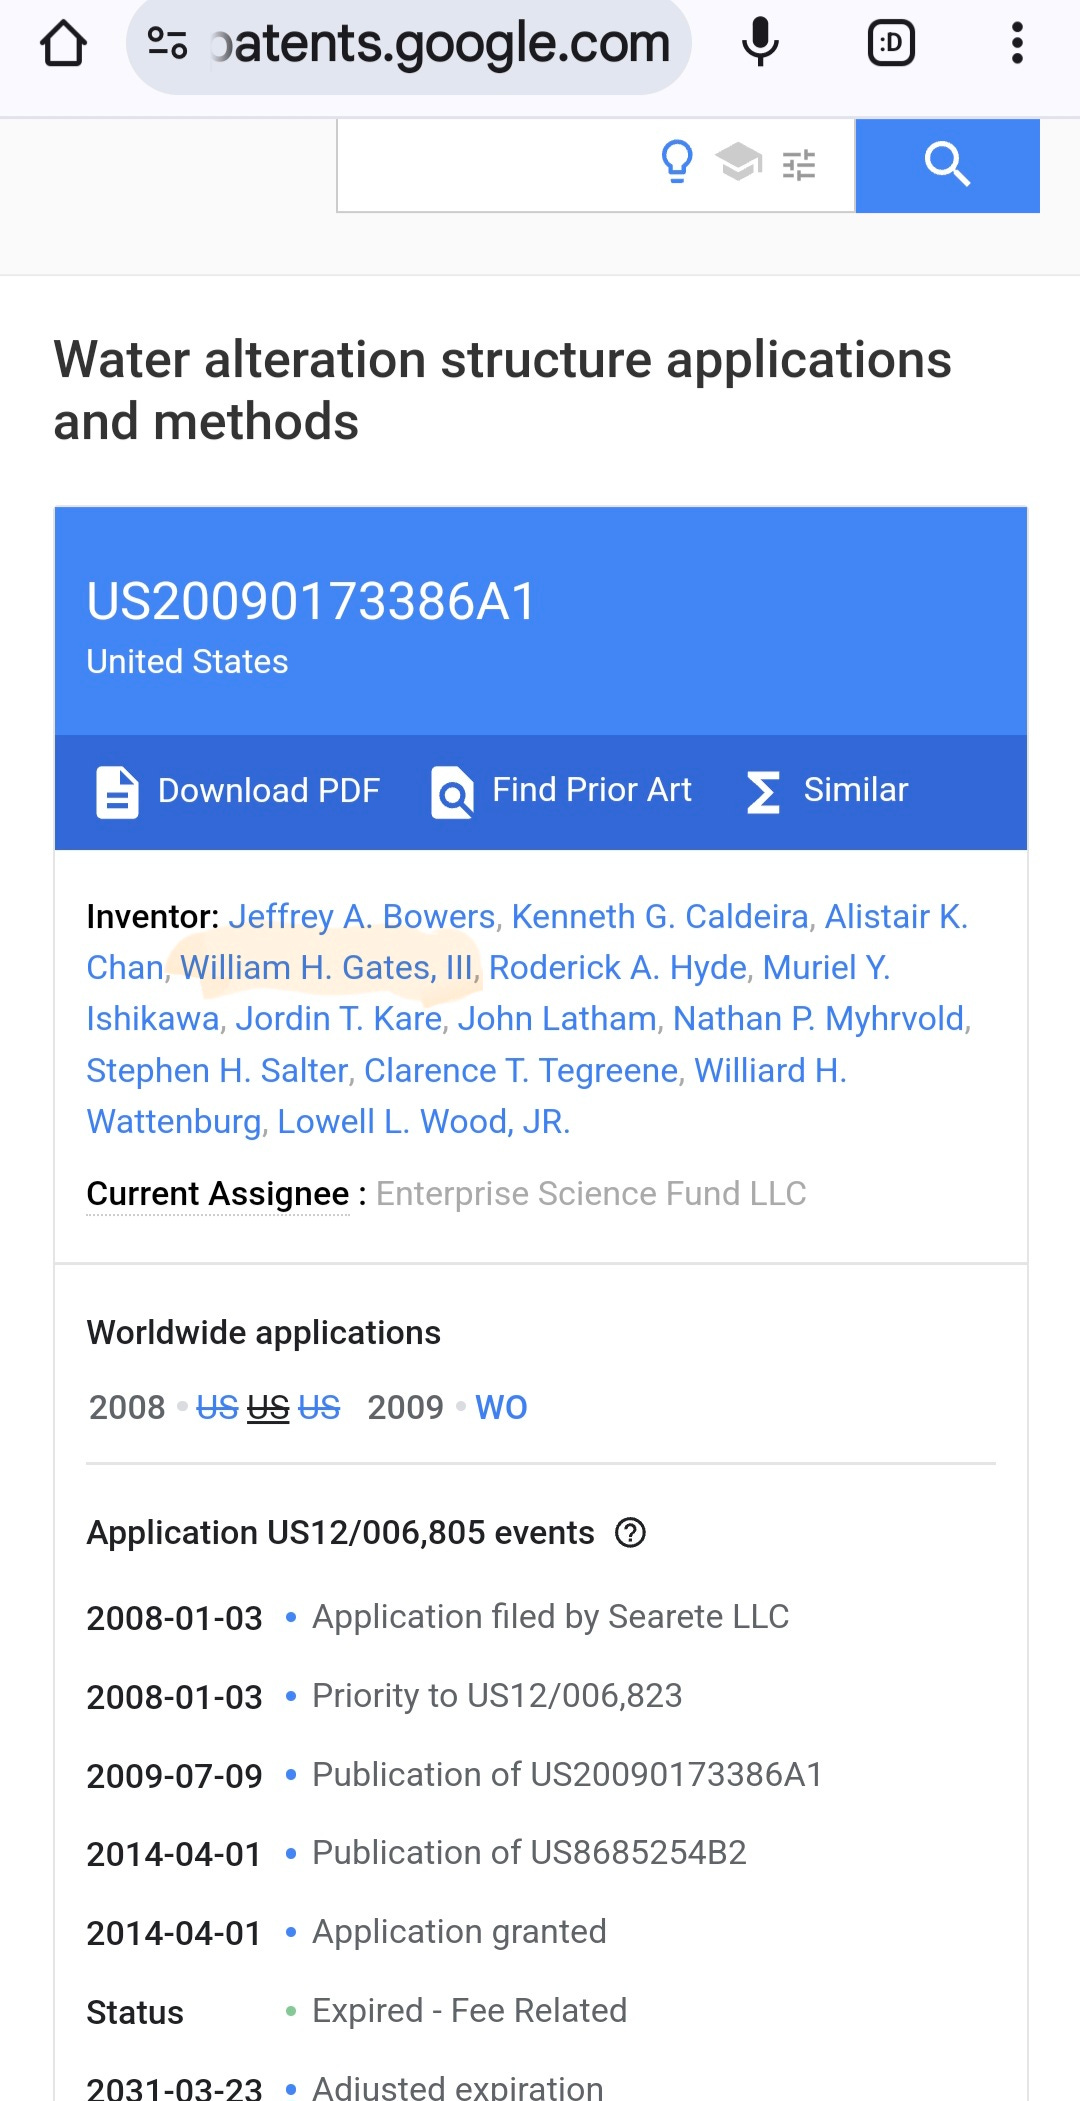Click the lightbulb suggestion icon

[x=677, y=162]
